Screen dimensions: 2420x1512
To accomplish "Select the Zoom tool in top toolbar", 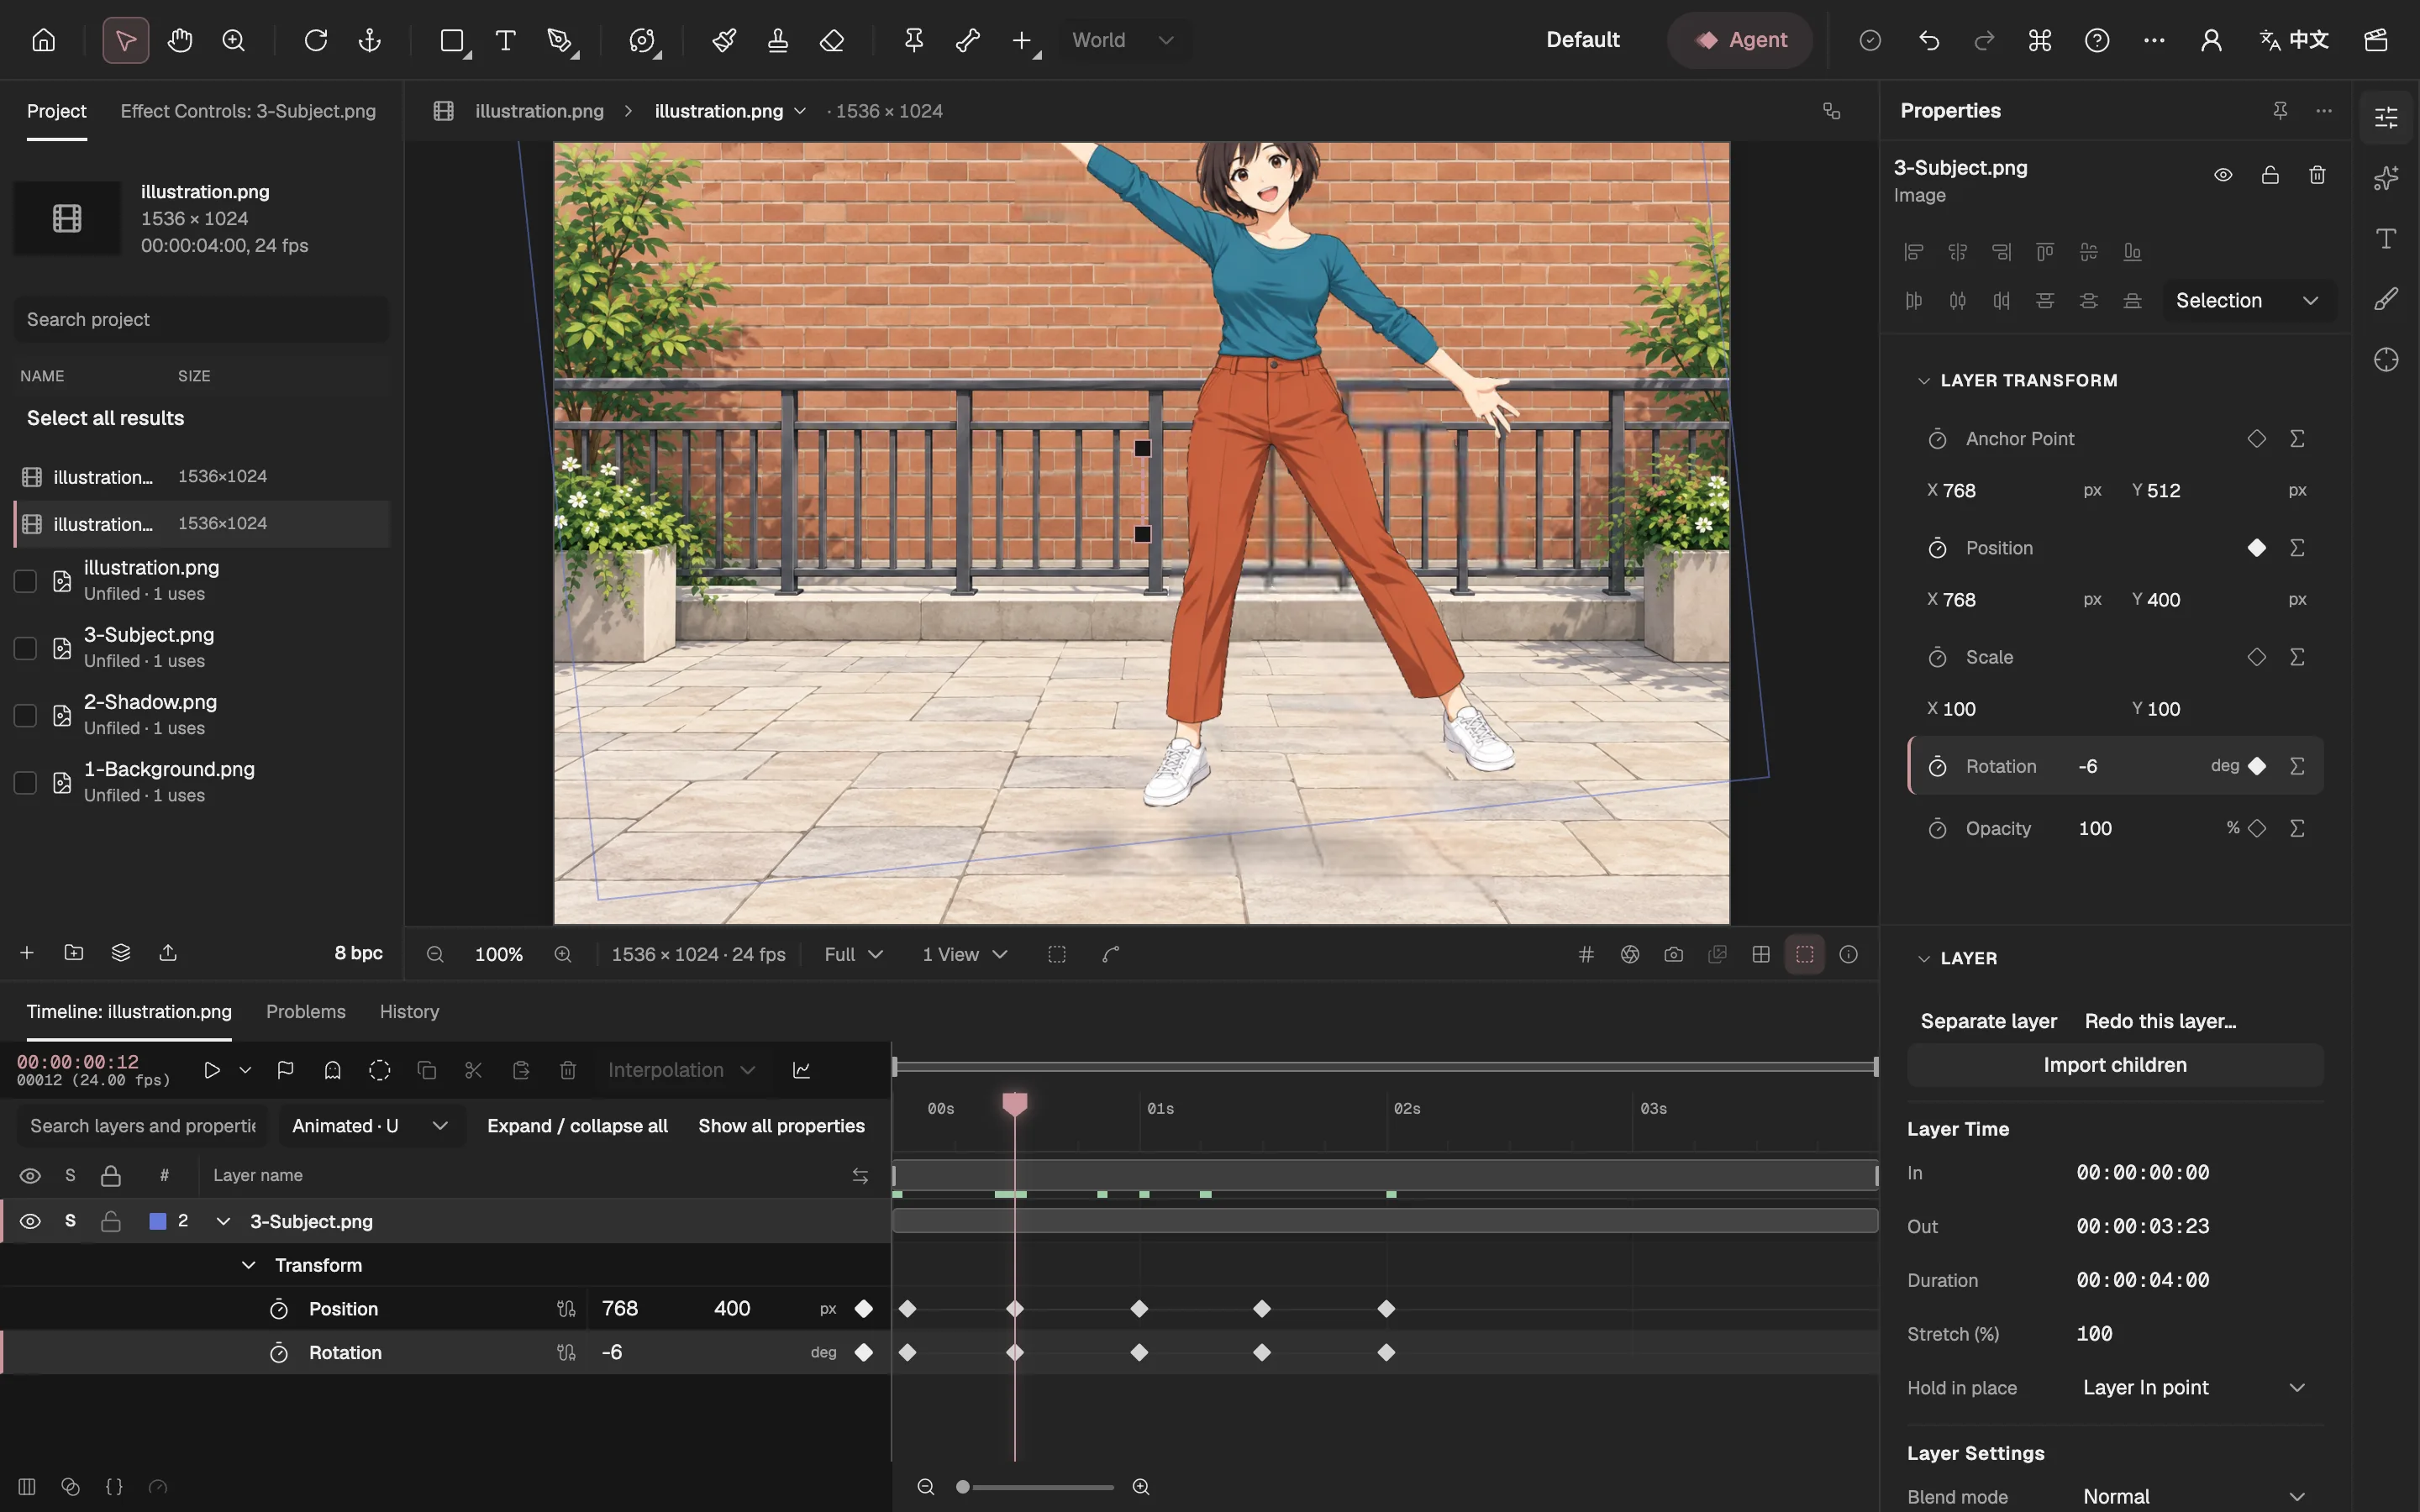I will click(234, 40).
